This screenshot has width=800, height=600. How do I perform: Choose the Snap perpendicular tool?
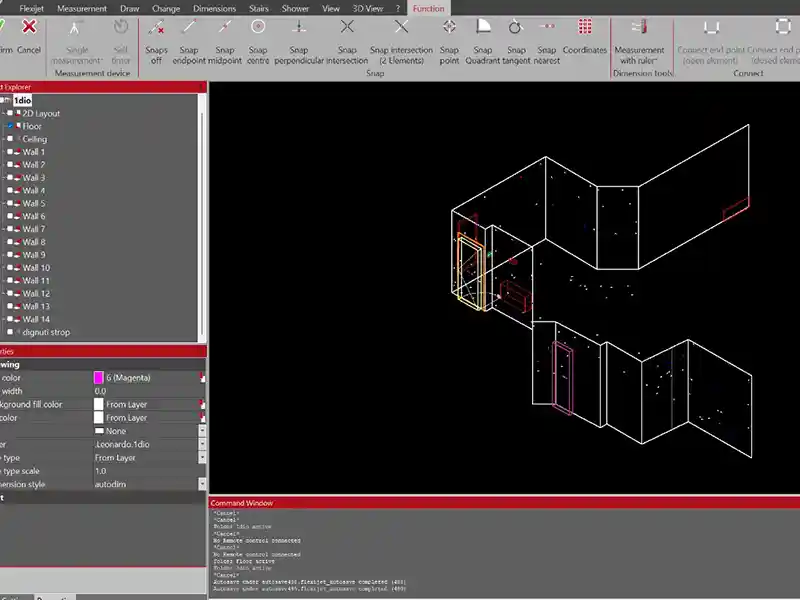coord(298,28)
